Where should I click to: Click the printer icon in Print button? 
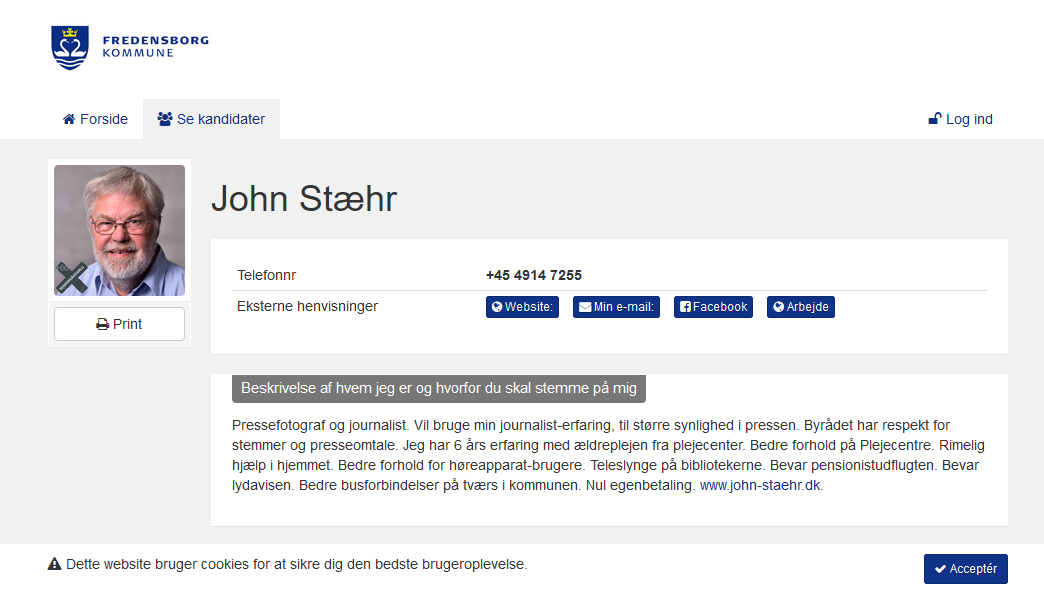click(x=102, y=324)
